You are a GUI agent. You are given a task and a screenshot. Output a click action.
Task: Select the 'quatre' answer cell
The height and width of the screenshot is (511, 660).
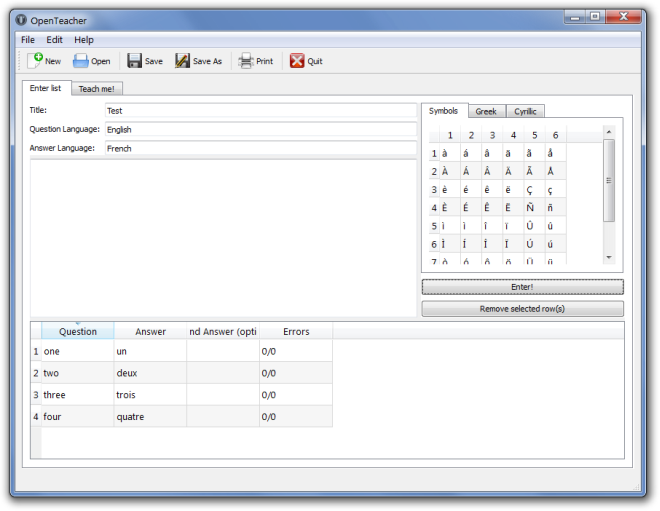pyautogui.click(x=150, y=417)
